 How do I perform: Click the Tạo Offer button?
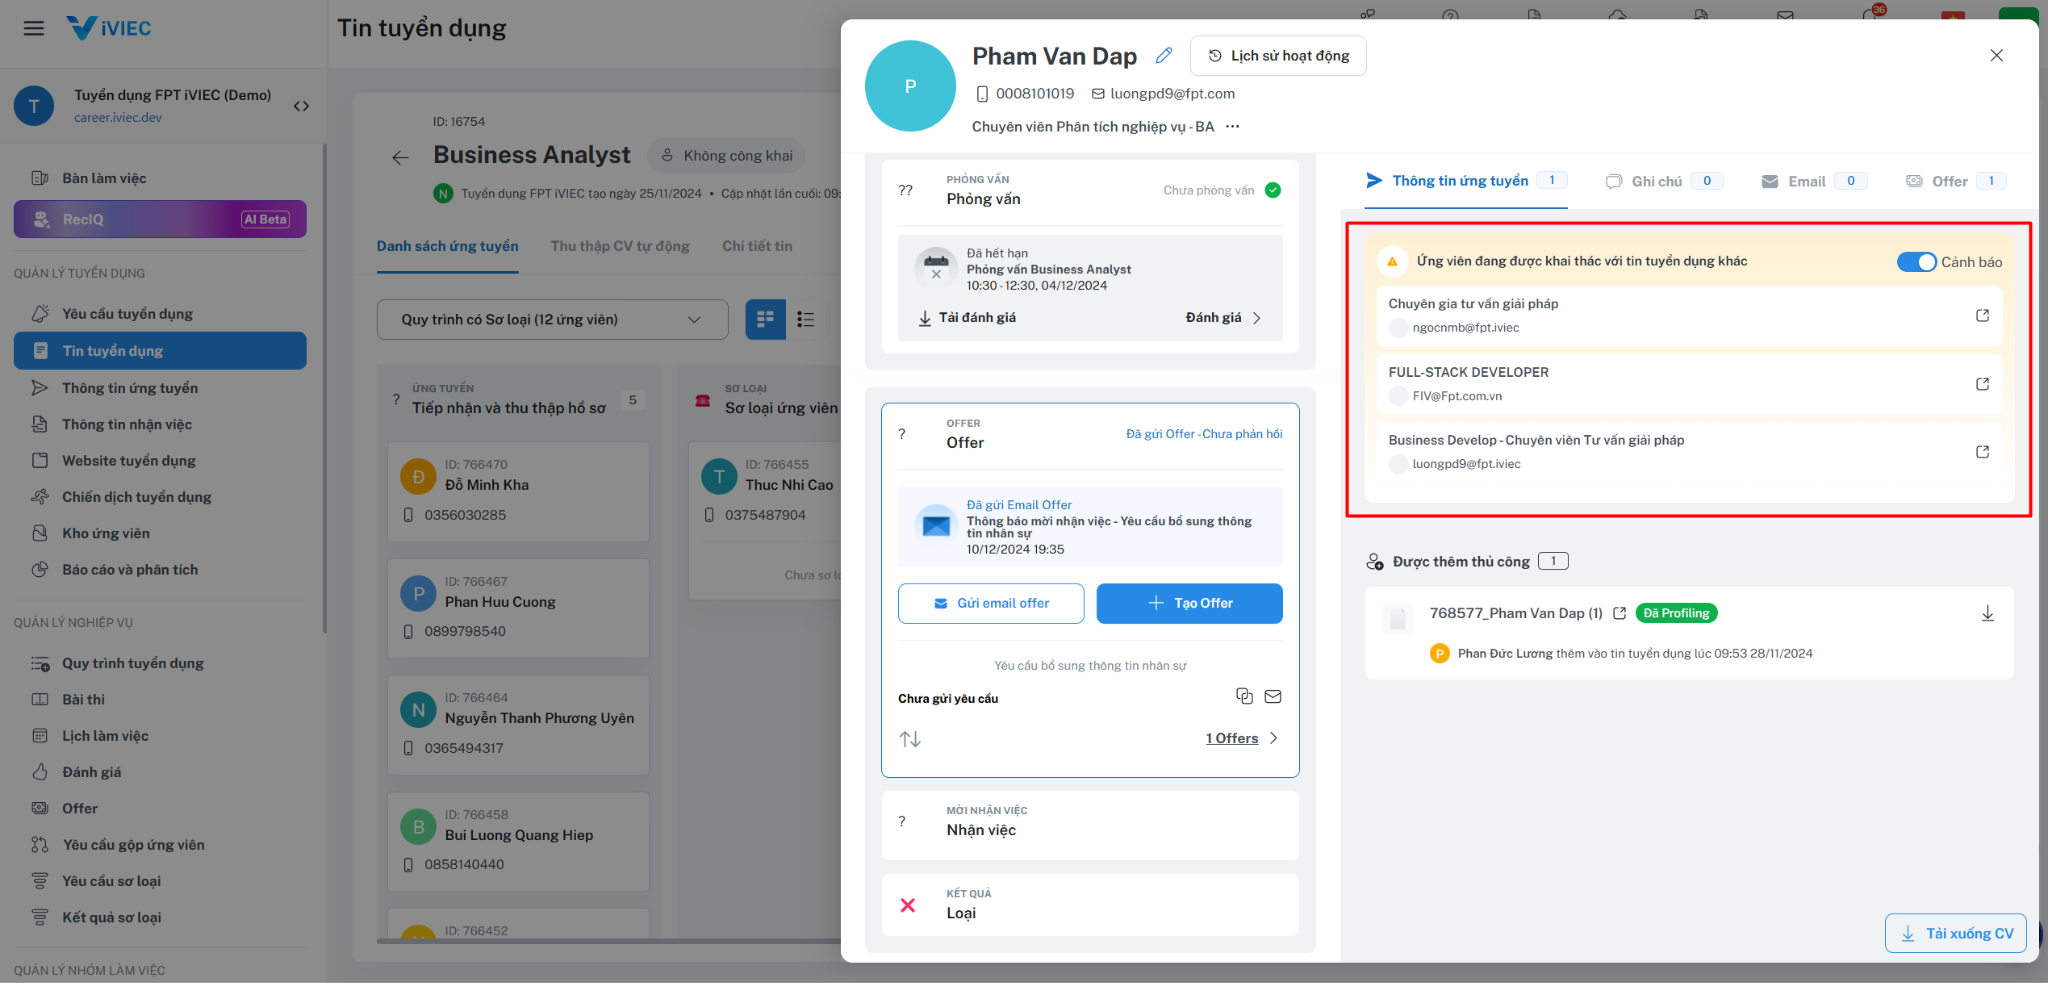tap(1189, 604)
